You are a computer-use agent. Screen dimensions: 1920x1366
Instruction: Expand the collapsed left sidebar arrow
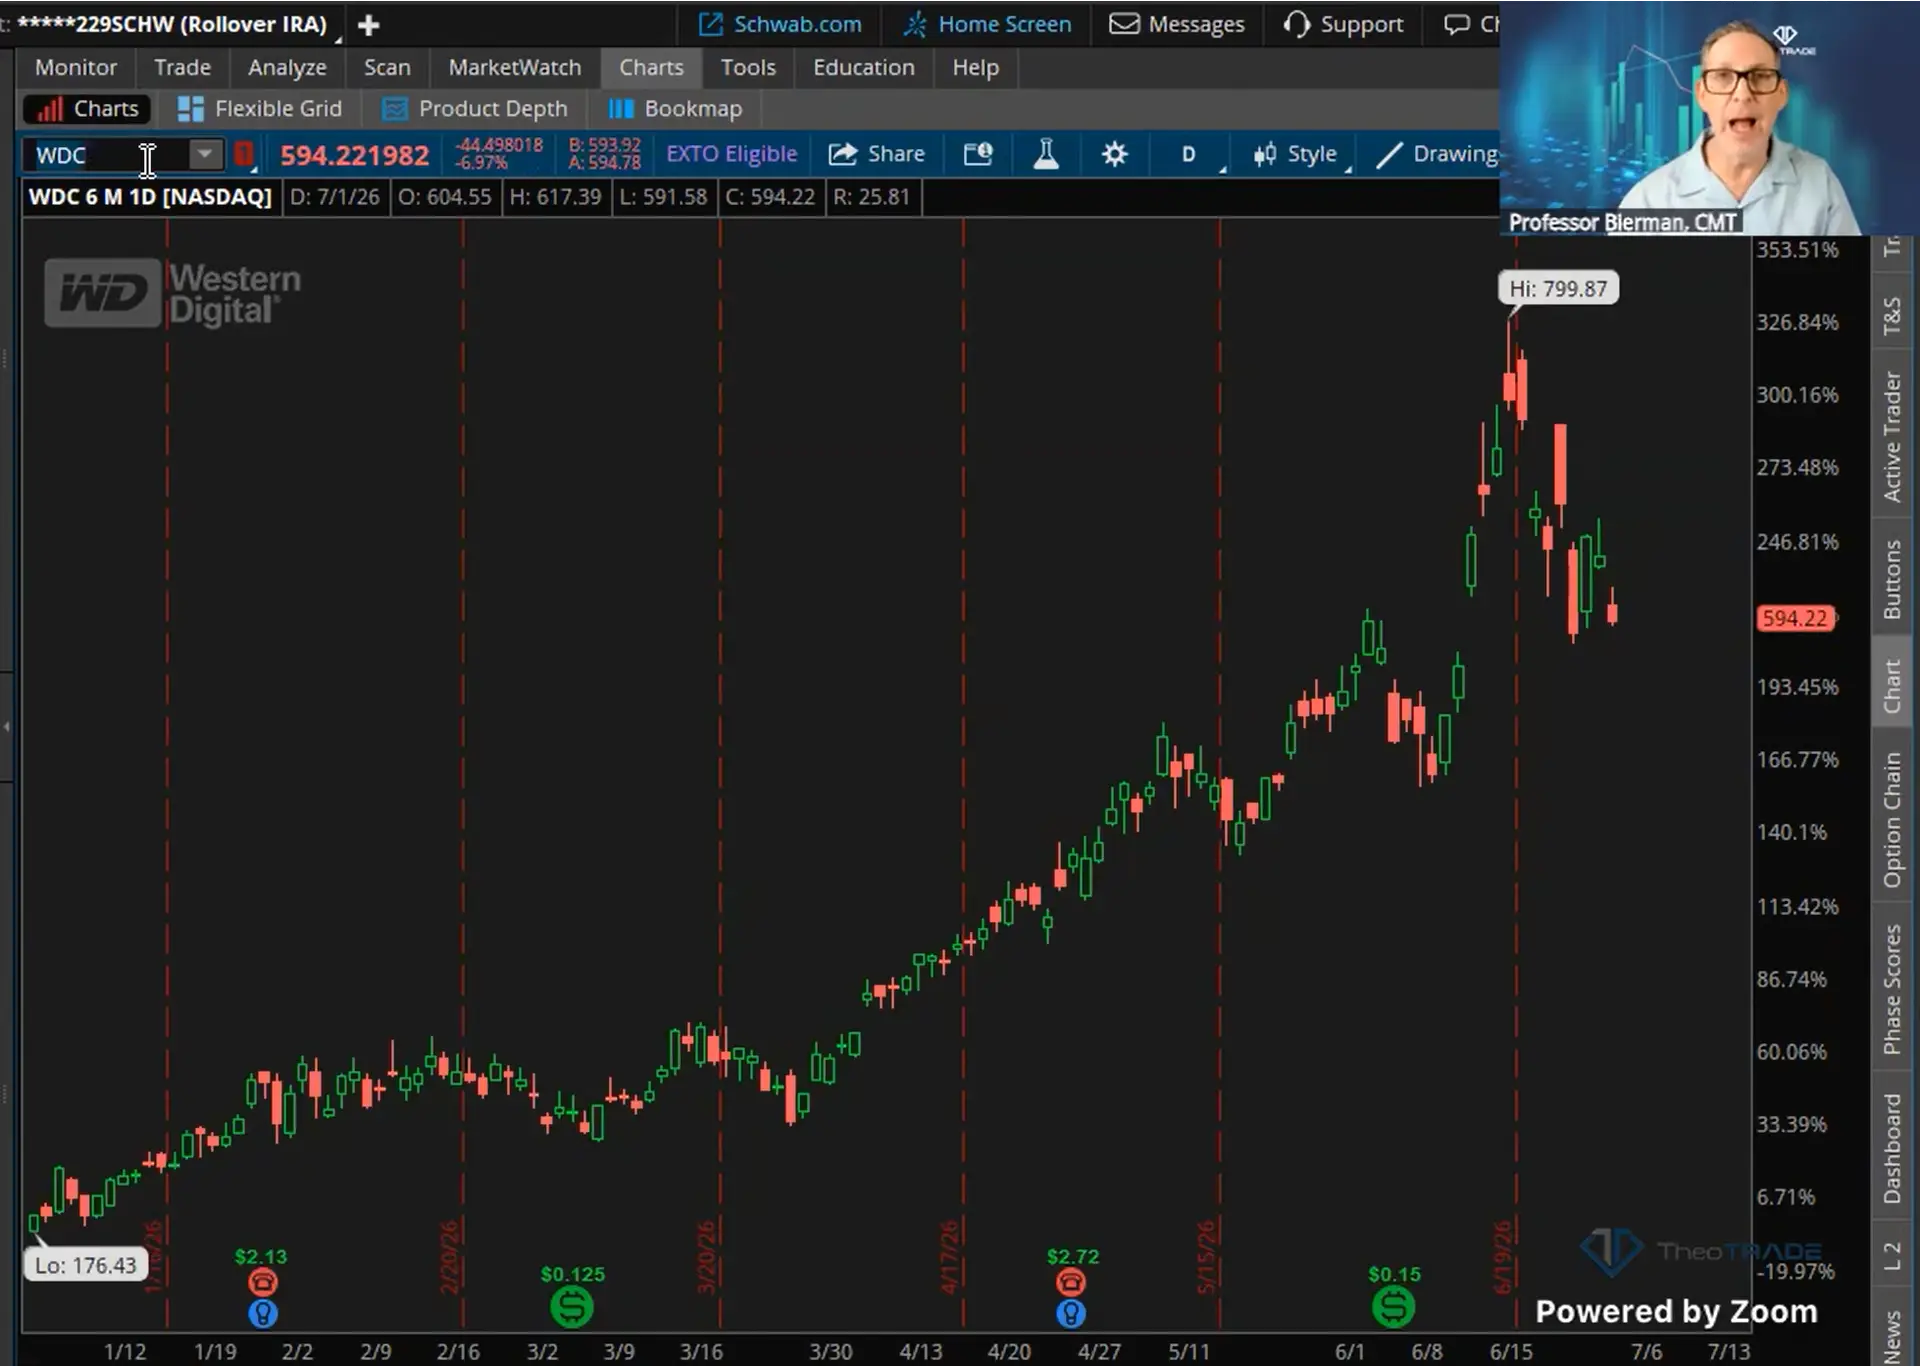[7, 726]
